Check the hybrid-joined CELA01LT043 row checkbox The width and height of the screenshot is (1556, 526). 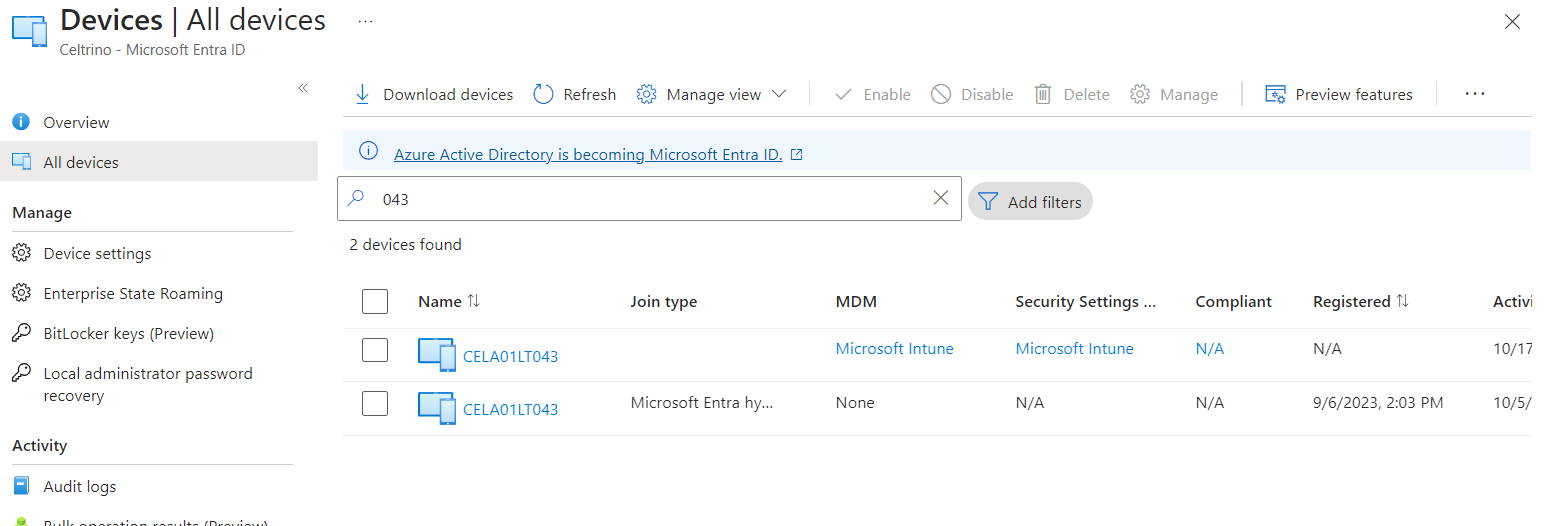tap(375, 403)
